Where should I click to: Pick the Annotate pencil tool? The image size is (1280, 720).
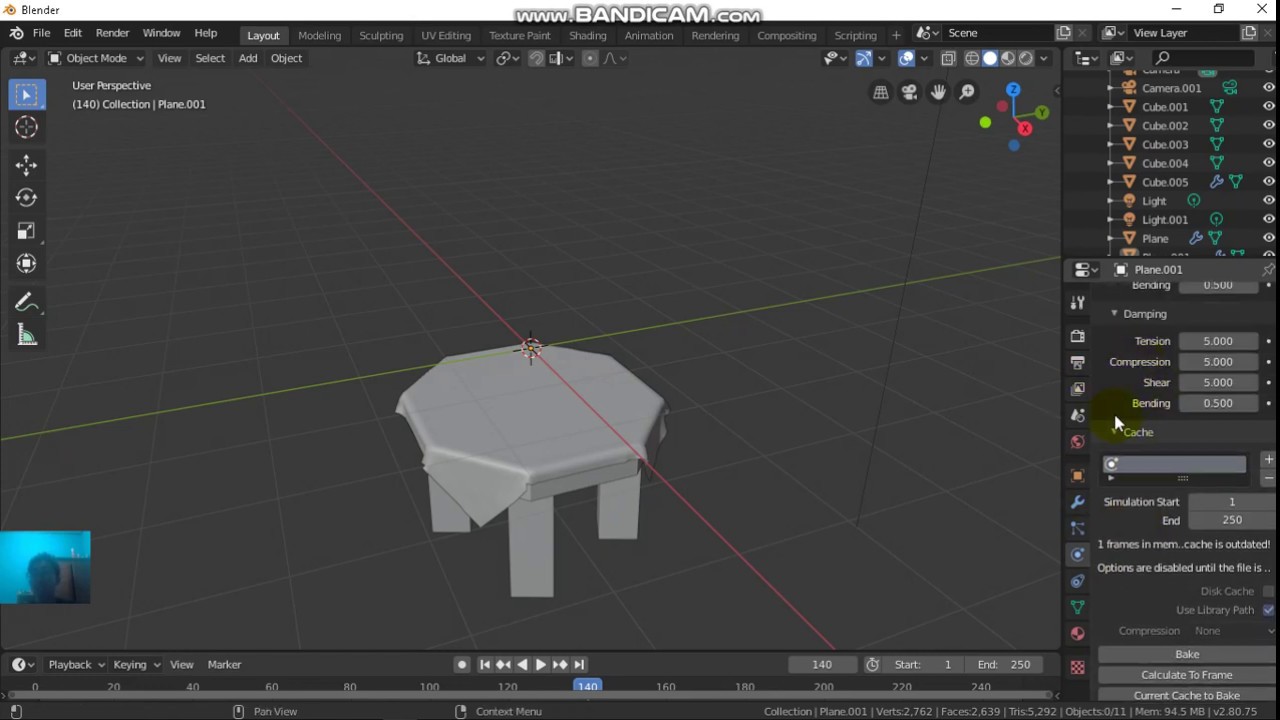click(26, 303)
